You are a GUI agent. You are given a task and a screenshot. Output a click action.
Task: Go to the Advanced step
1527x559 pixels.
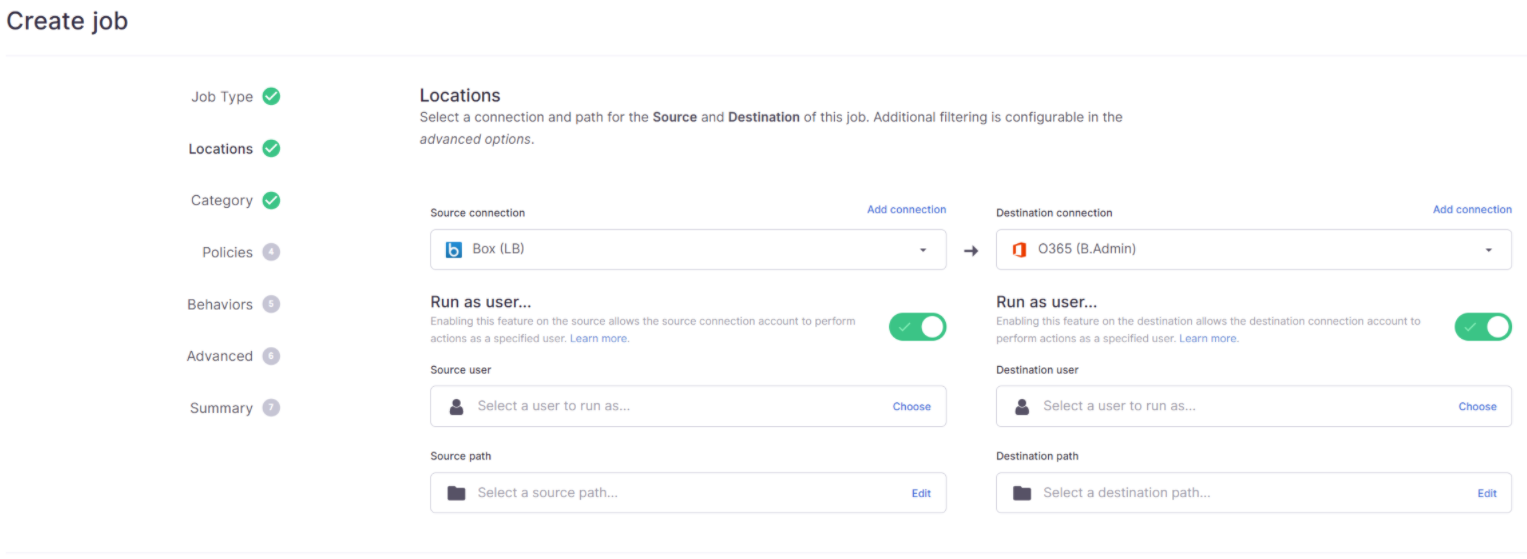(220, 357)
